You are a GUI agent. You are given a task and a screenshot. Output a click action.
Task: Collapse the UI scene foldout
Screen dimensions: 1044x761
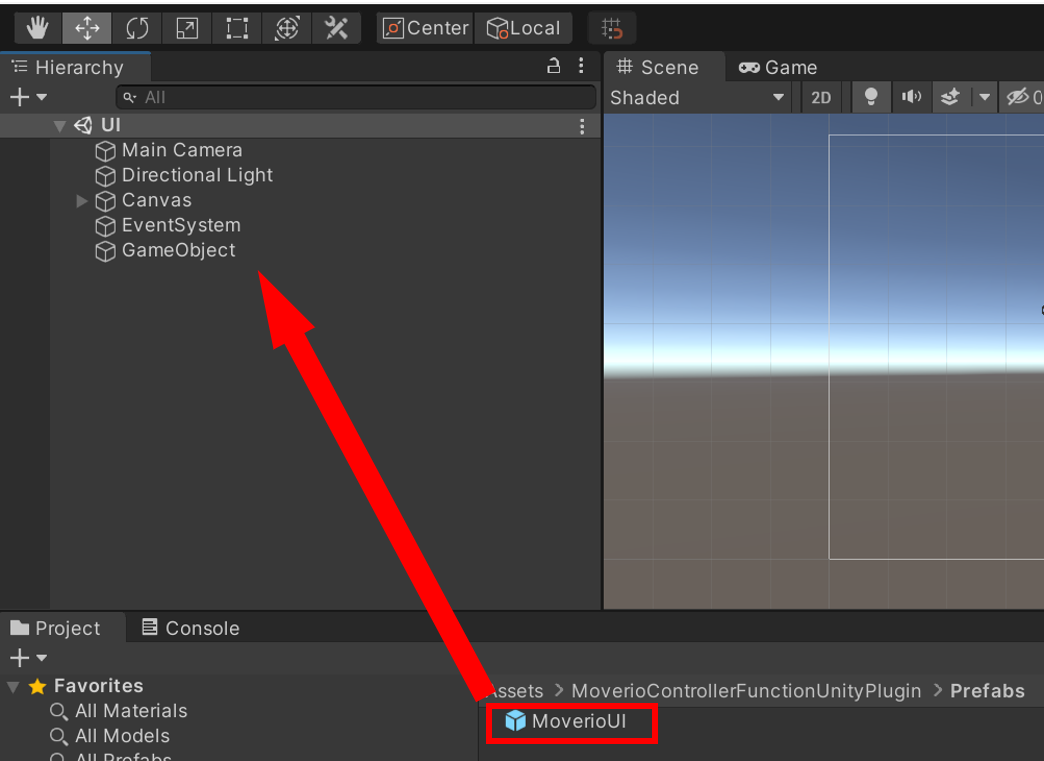59,125
